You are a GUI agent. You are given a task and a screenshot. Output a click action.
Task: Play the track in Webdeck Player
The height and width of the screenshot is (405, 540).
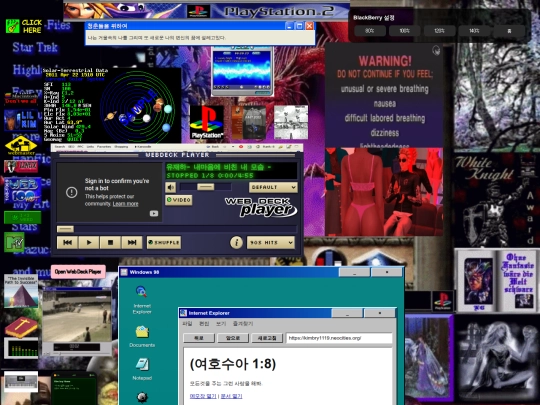(x=89, y=242)
